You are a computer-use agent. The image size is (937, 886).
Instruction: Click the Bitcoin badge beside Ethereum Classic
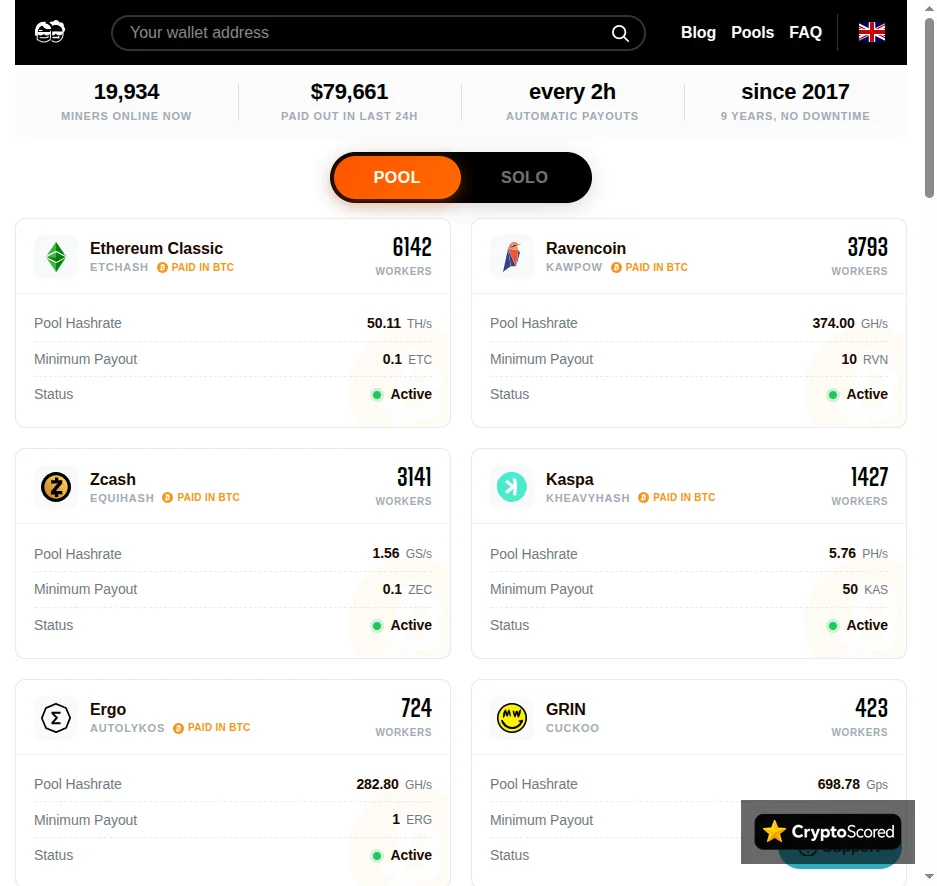click(x=162, y=268)
